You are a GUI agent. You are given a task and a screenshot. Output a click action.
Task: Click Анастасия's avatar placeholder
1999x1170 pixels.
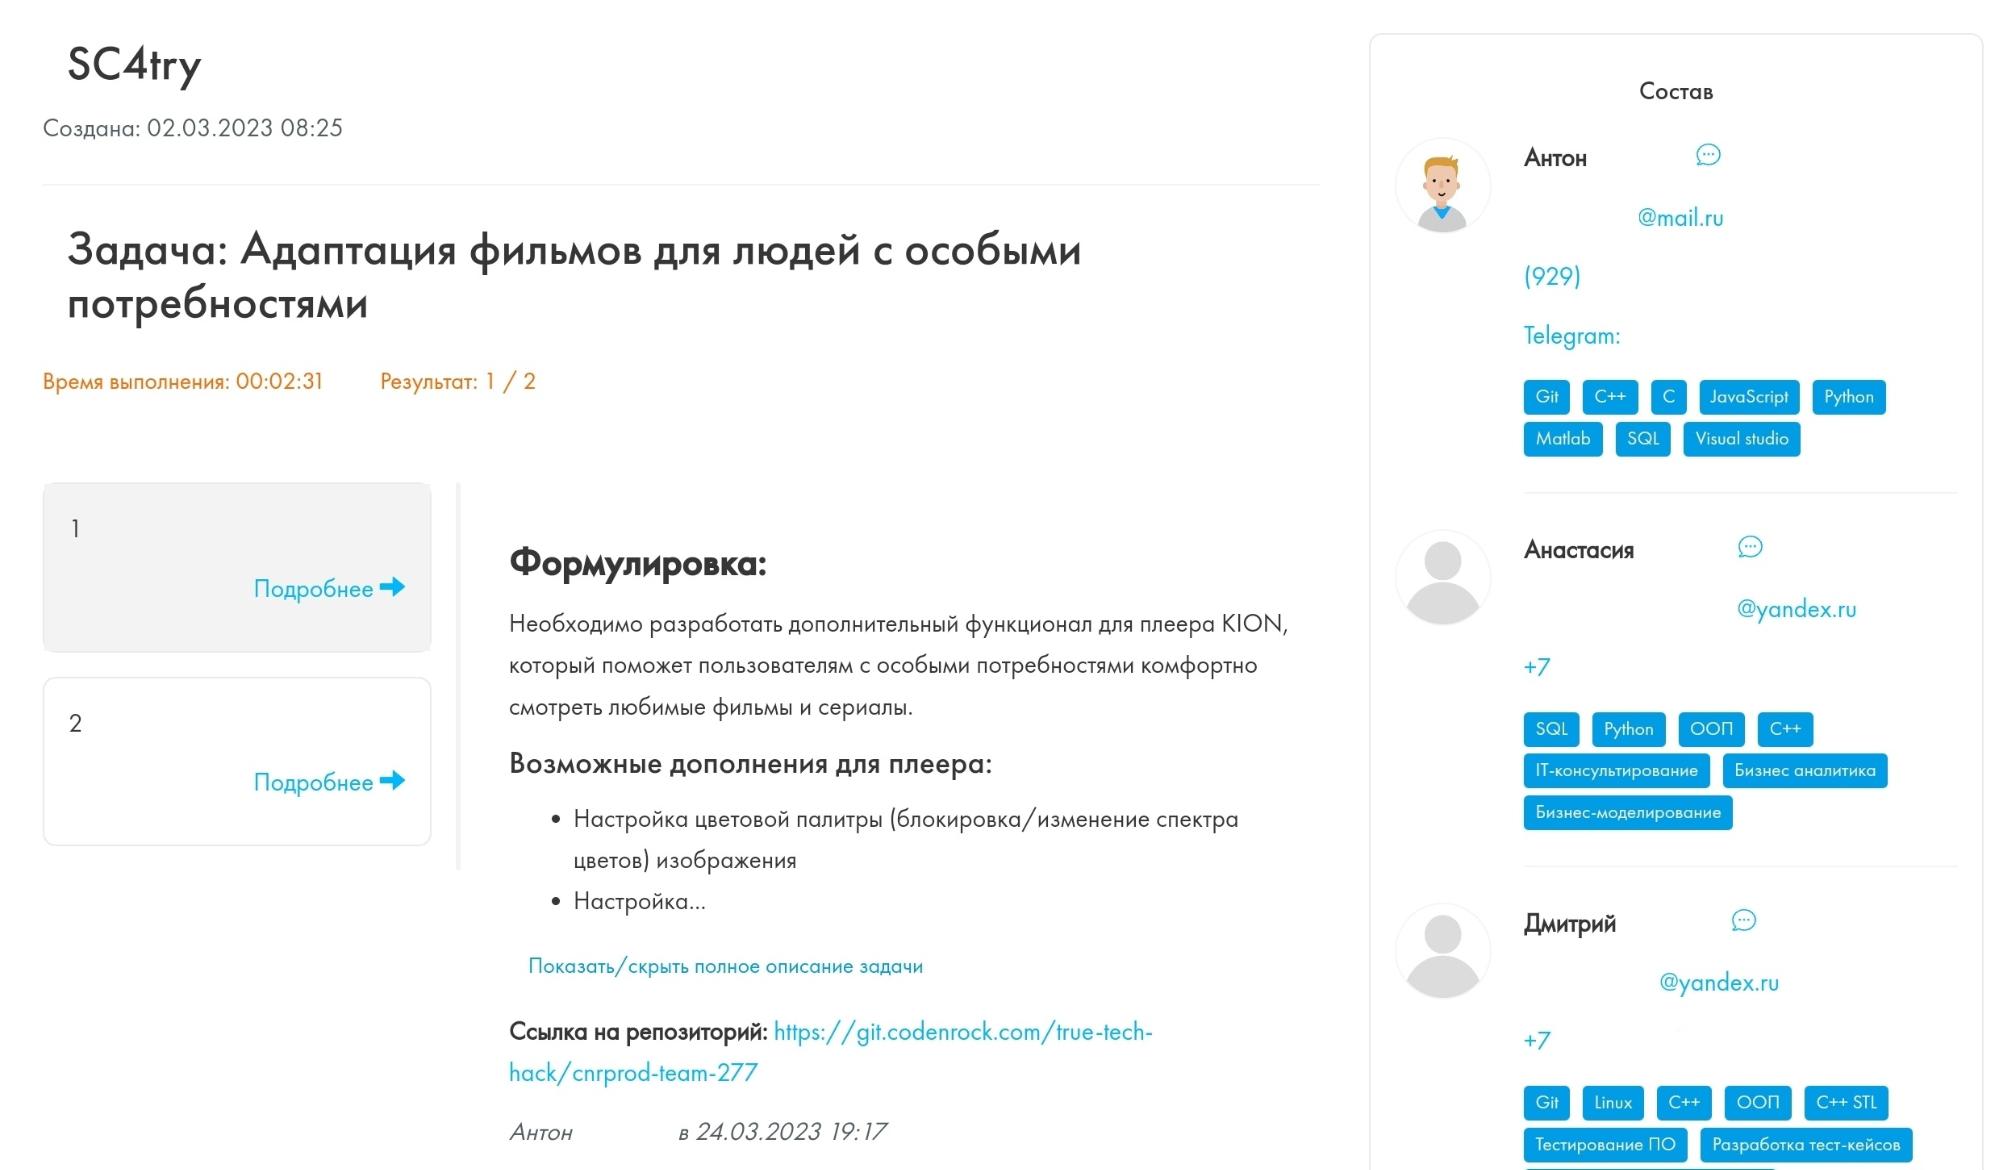tap(1443, 578)
